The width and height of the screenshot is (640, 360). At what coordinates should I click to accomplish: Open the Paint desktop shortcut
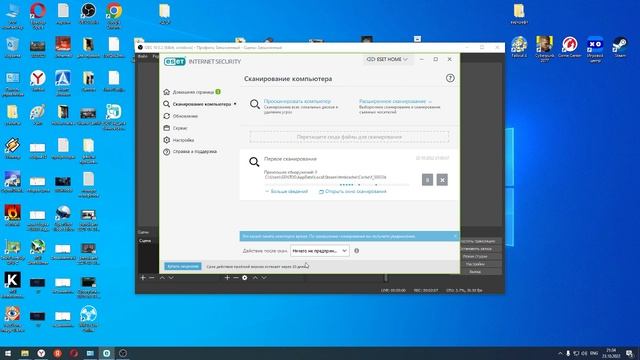click(x=38, y=115)
